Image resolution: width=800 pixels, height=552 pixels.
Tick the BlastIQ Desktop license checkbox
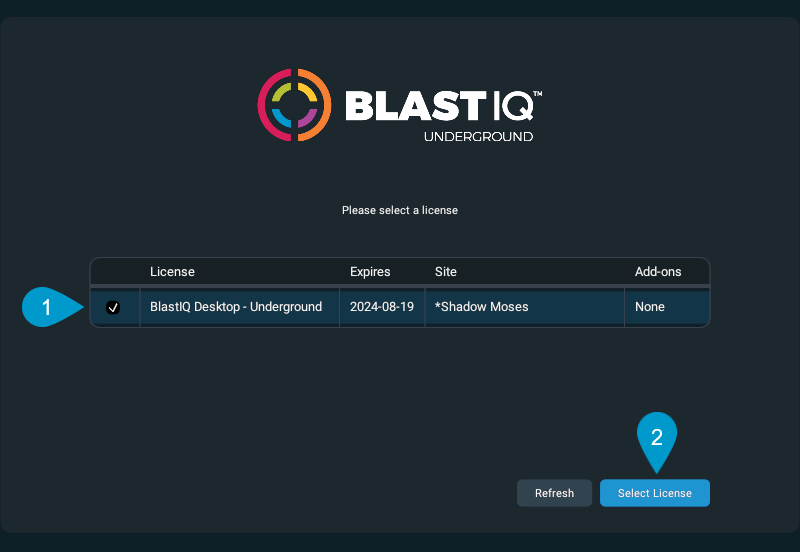[113, 307]
